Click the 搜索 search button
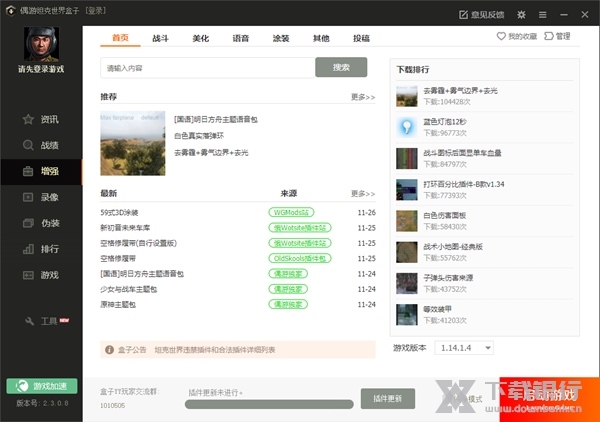600x422 pixels. pos(341,67)
